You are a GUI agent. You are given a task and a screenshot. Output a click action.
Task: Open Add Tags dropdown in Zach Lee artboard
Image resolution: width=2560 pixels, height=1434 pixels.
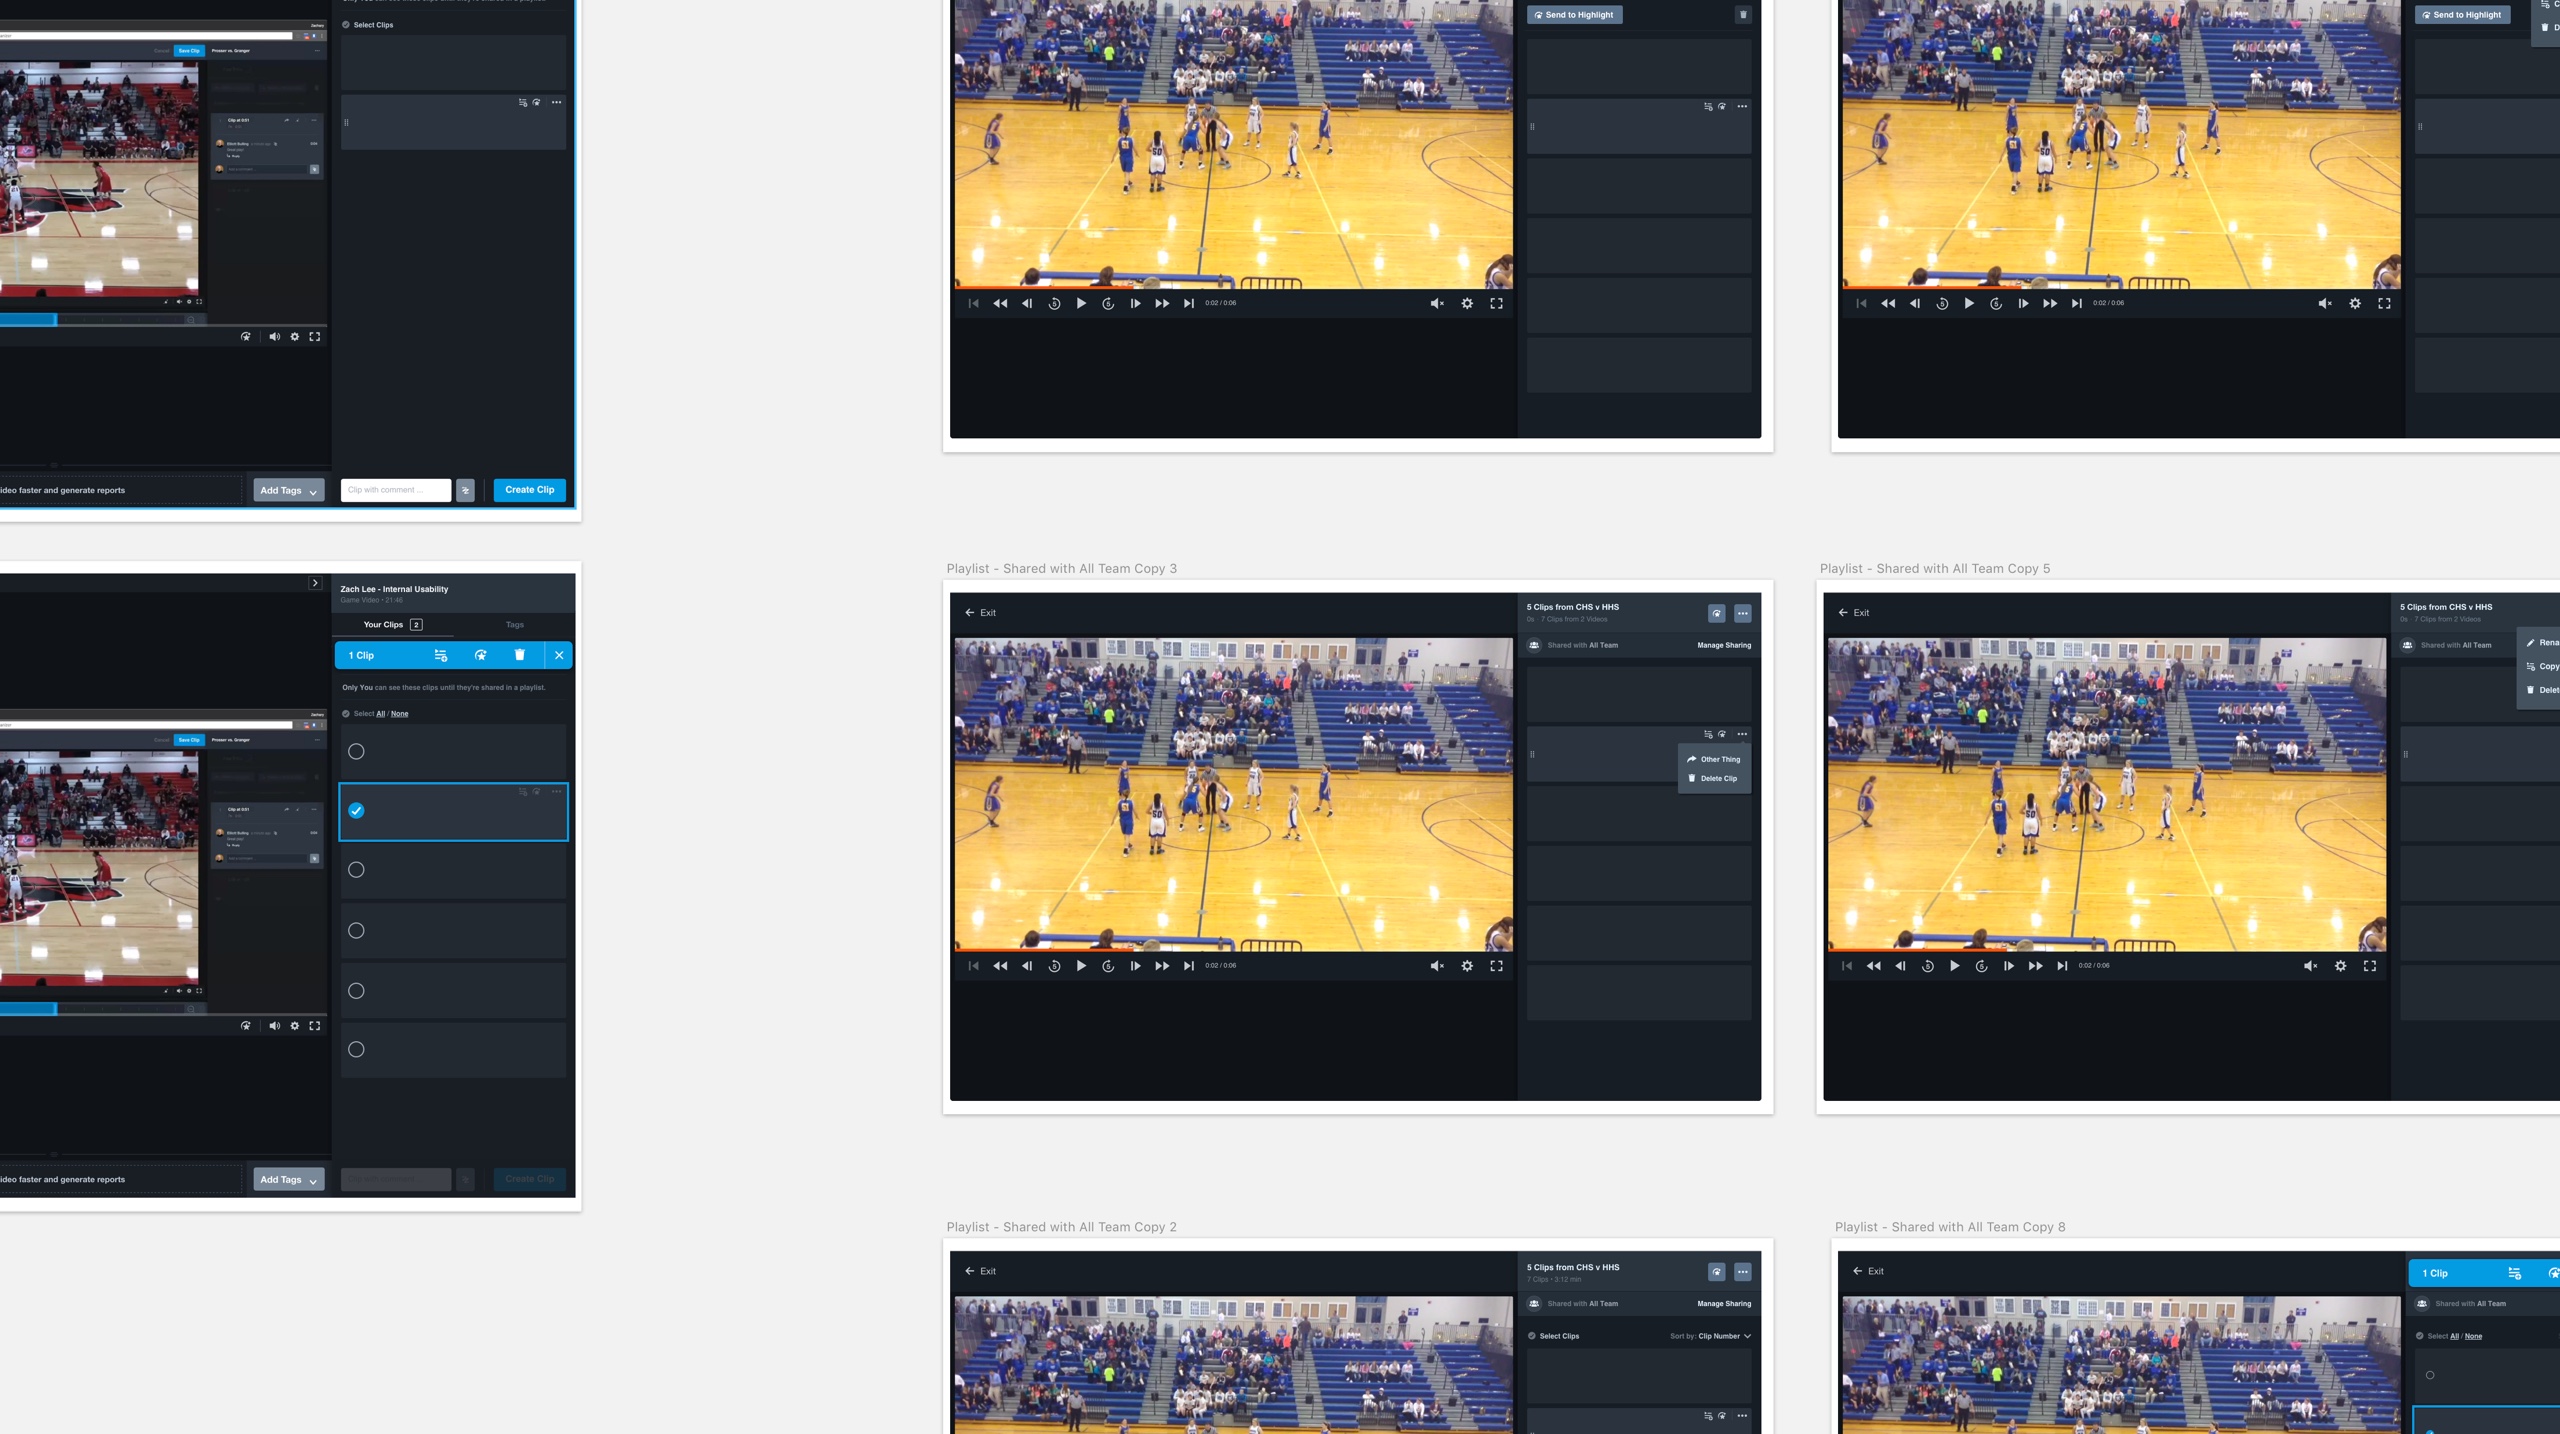[x=288, y=1179]
